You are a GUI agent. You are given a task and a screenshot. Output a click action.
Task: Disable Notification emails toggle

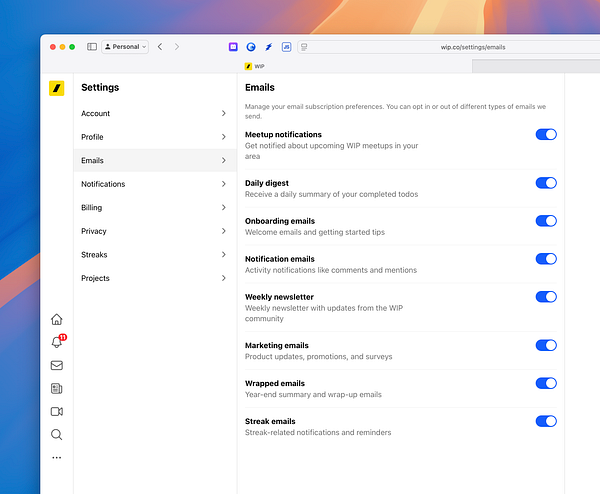click(546, 259)
